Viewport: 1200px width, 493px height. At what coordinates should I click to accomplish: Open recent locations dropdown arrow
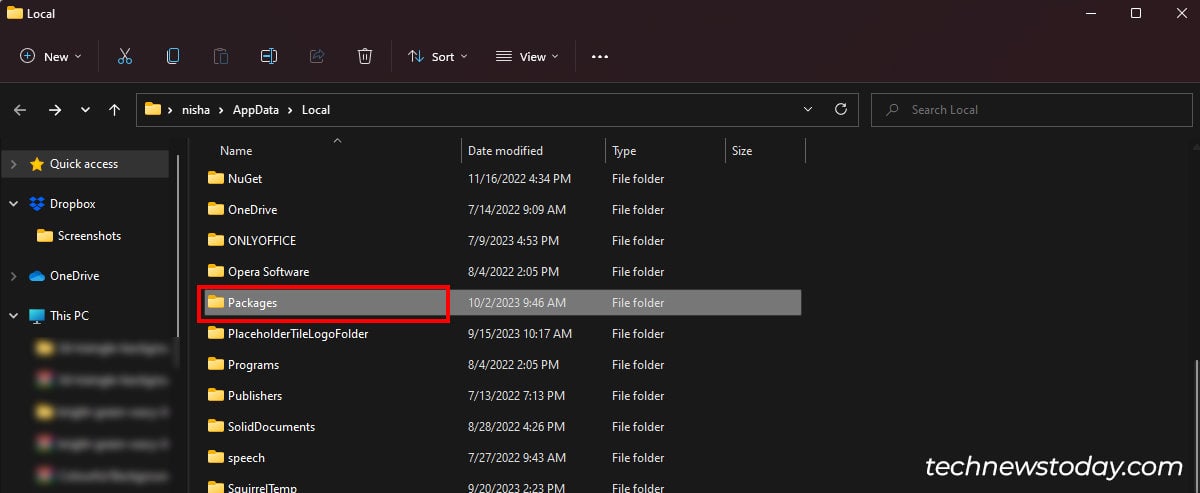(x=85, y=110)
